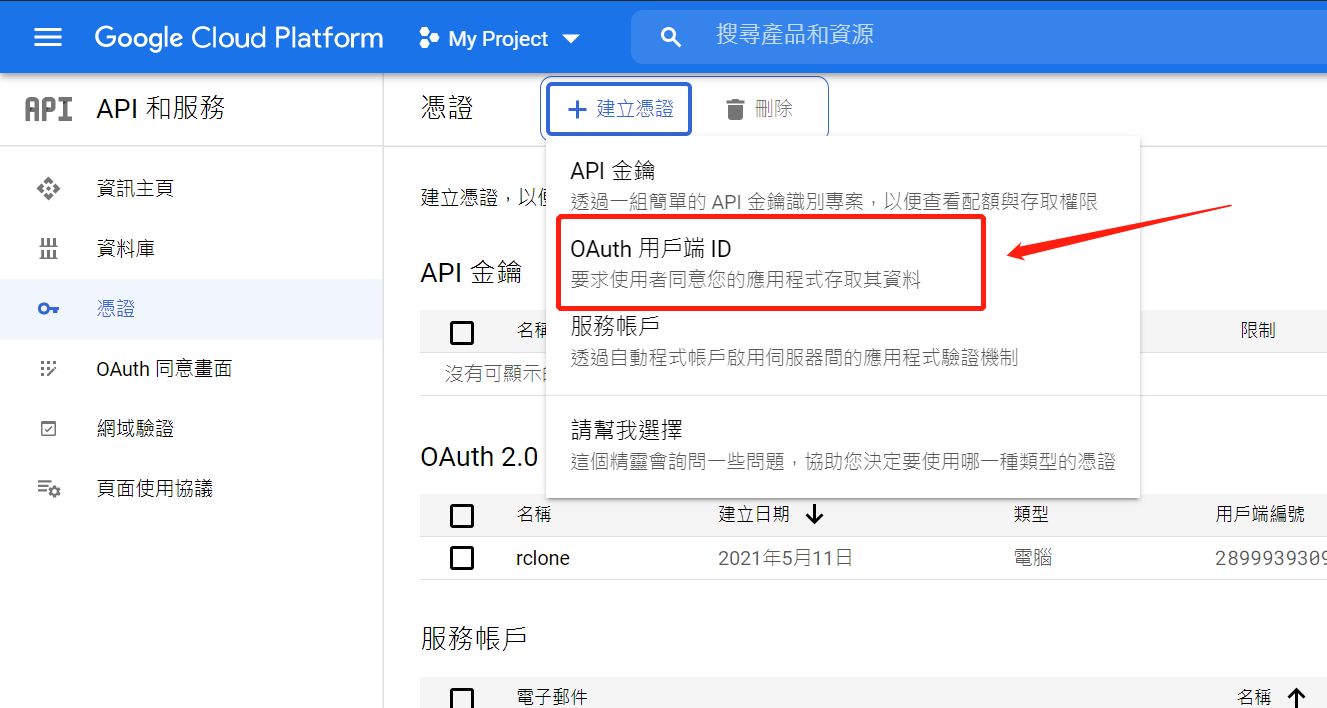Open the rclone client entry
Screen dimensions: 1327x708
(543, 558)
